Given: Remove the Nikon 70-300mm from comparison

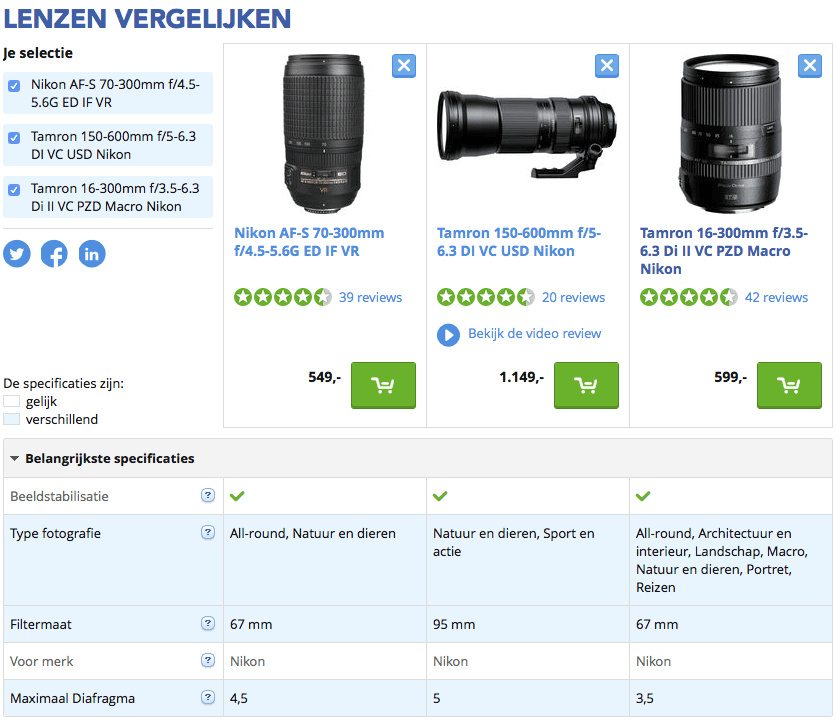Looking at the screenshot, I should (404, 65).
